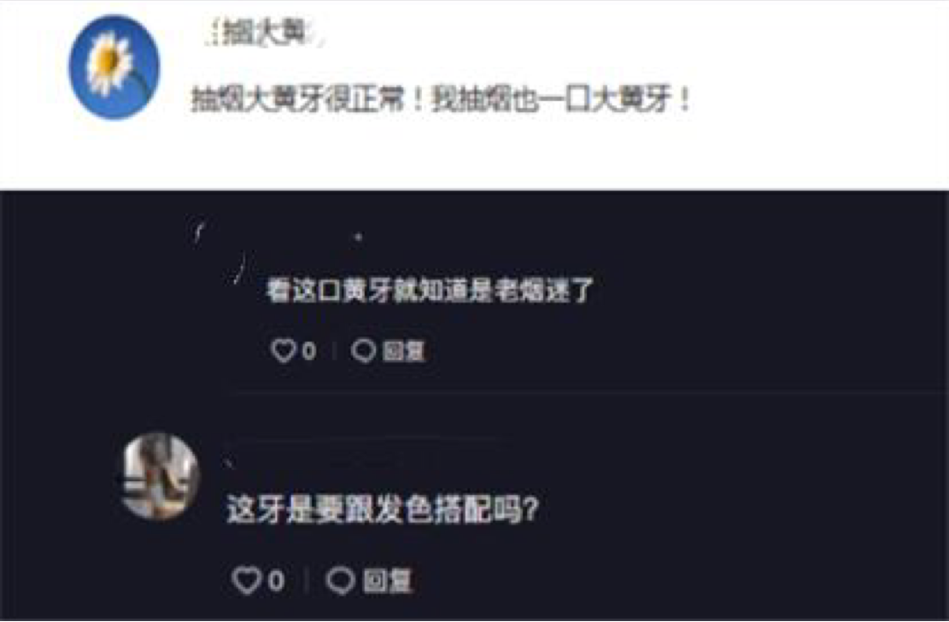Select the comment 看这口黄牙就知道是老烟迷了
The width and height of the screenshot is (949, 622).
pyautogui.click(x=430, y=290)
